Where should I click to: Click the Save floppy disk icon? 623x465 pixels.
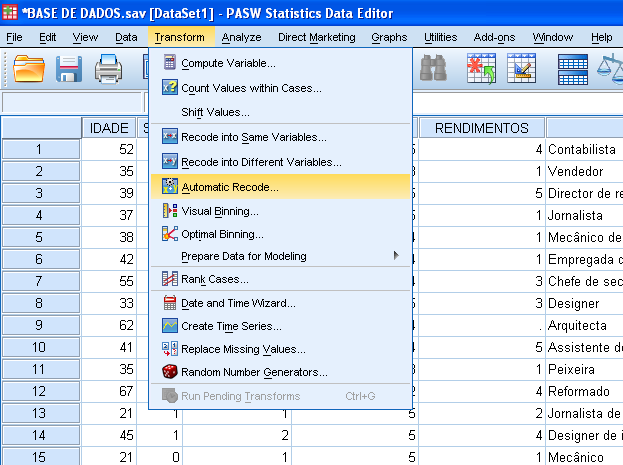69,68
